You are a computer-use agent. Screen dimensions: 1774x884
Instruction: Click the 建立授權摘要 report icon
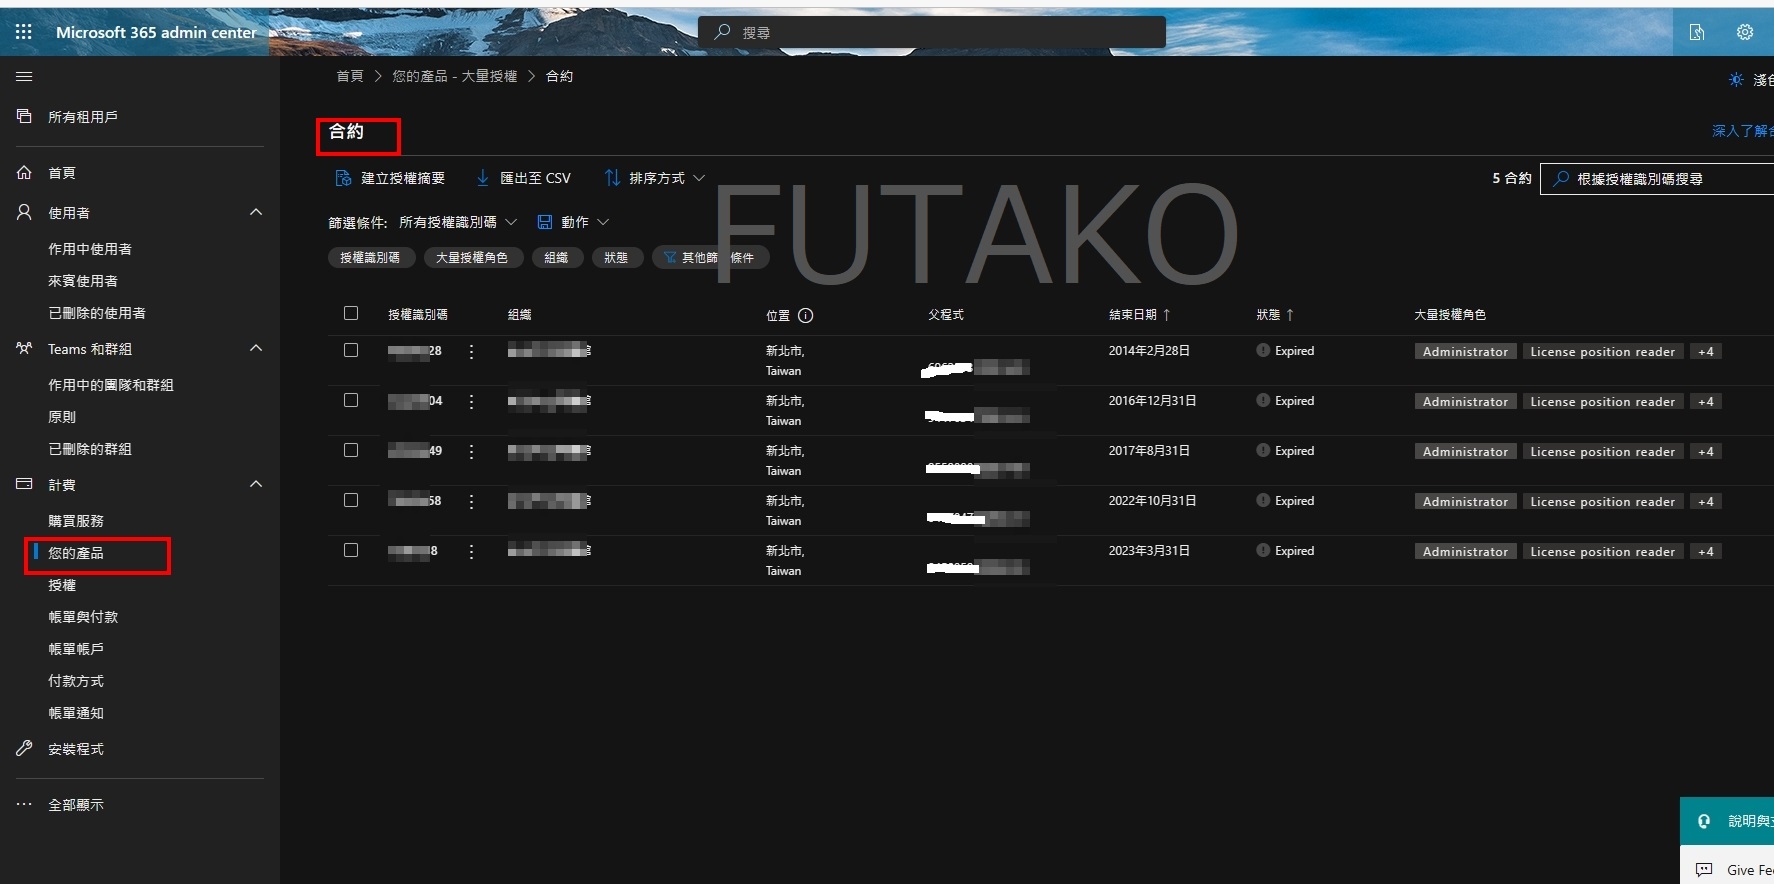(343, 178)
